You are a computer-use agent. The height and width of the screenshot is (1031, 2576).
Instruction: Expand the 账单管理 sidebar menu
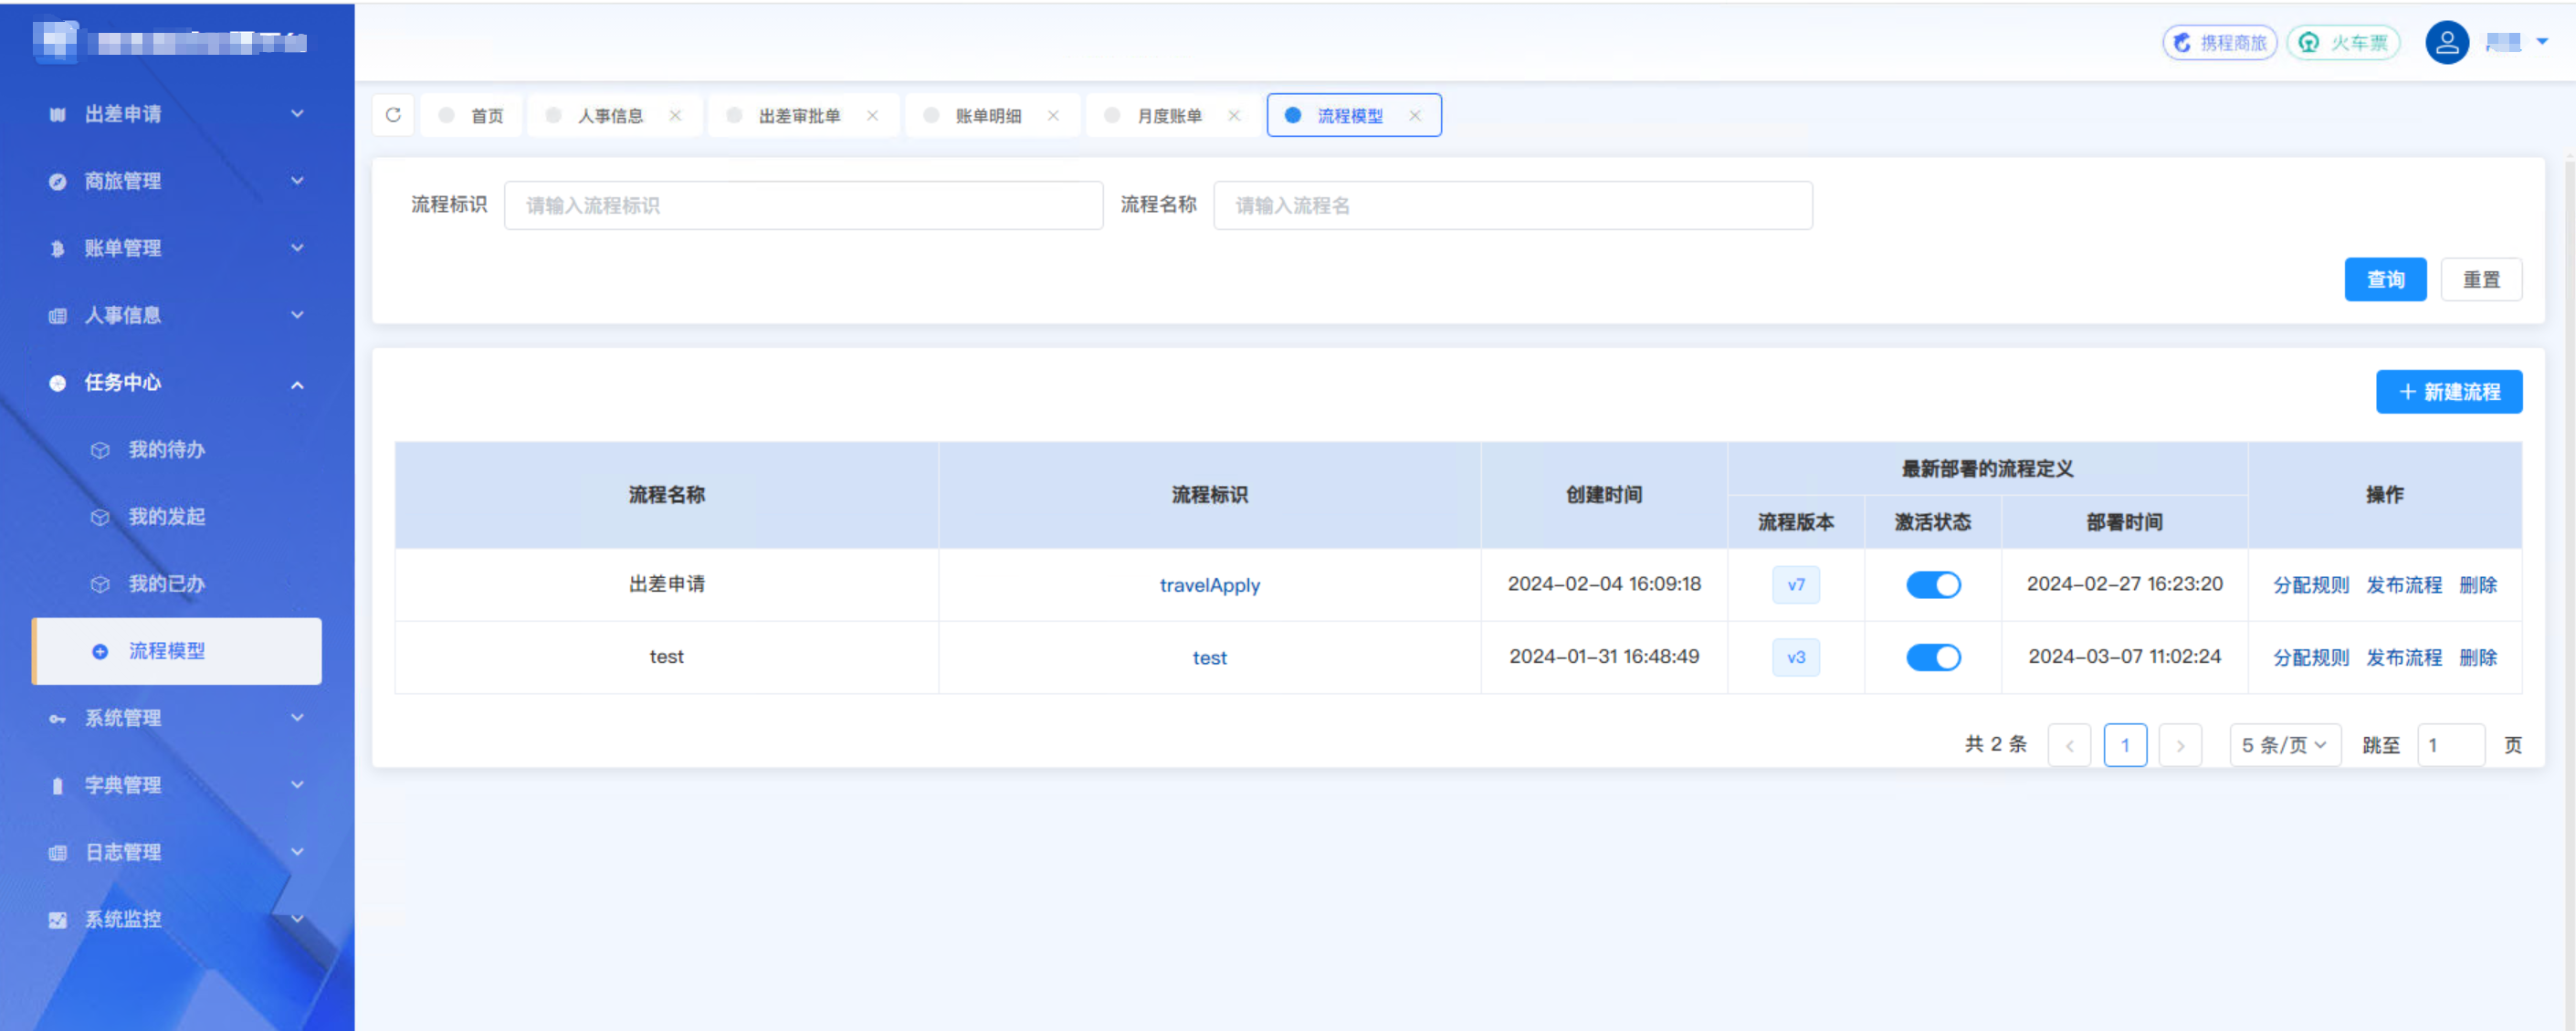(x=297, y=248)
